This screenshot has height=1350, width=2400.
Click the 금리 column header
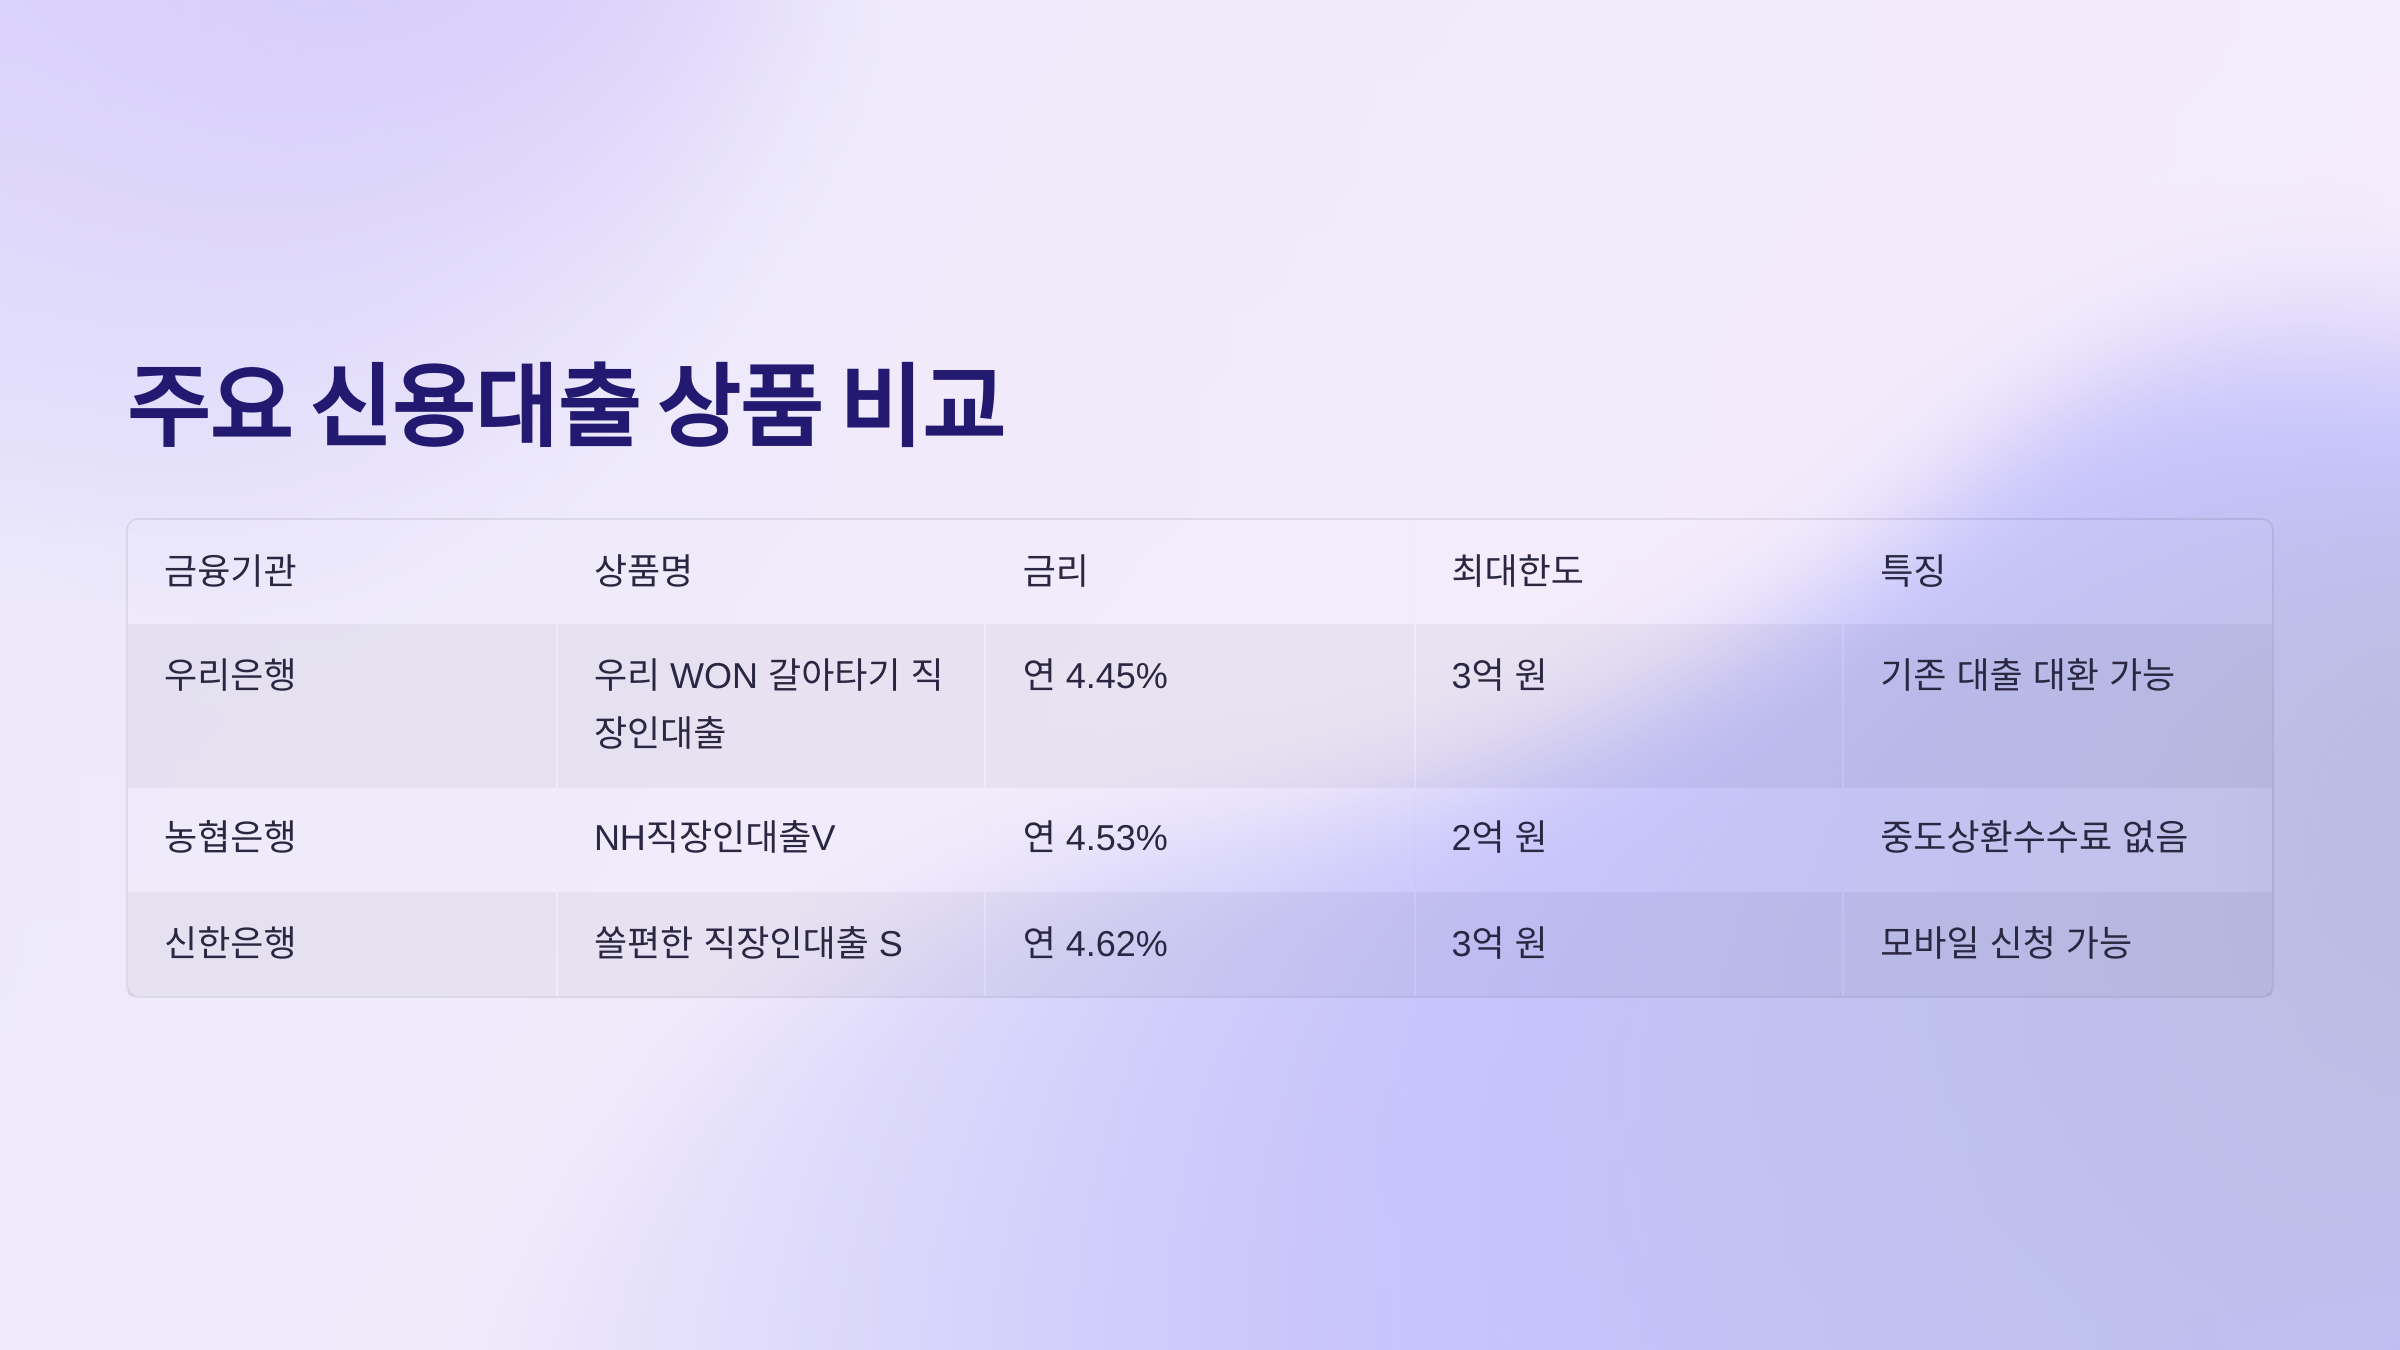click(x=1055, y=571)
